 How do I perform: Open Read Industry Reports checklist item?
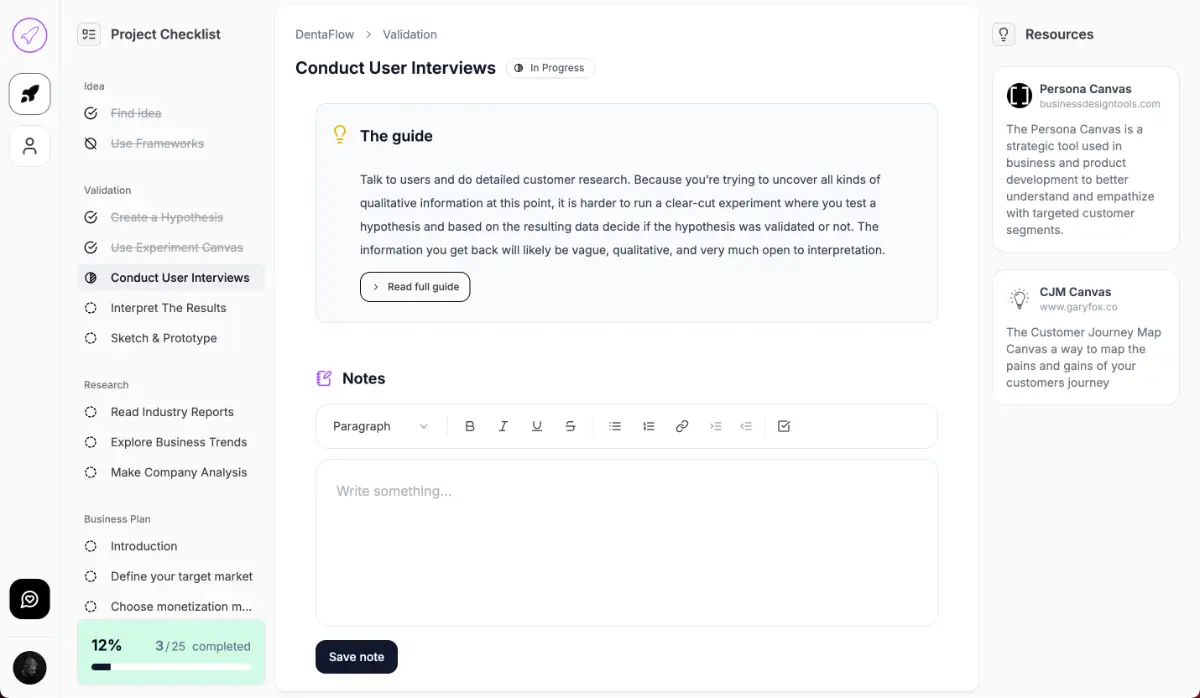[x=172, y=412]
